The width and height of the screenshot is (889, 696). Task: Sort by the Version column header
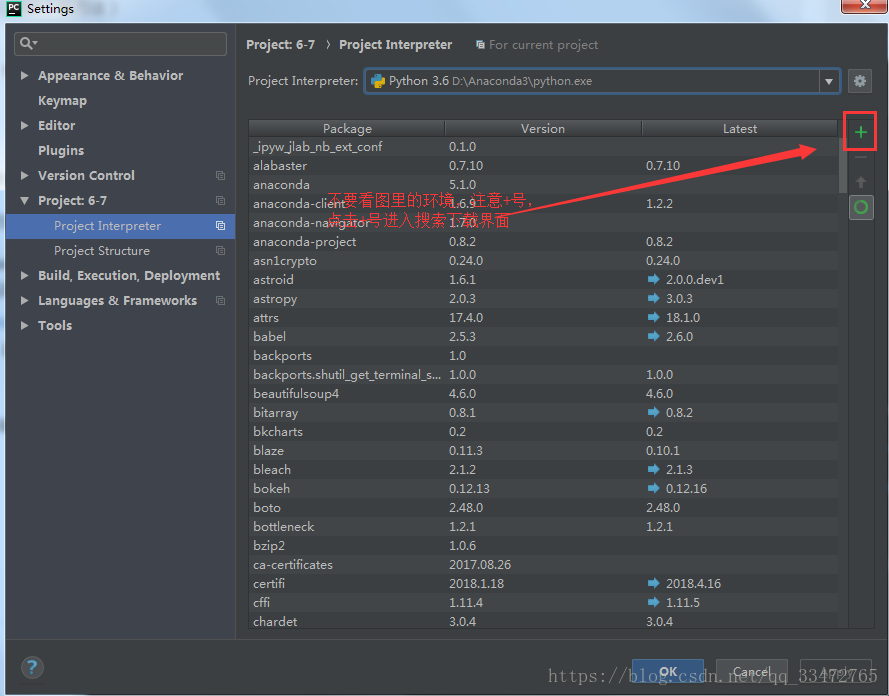pyautogui.click(x=543, y=129)
